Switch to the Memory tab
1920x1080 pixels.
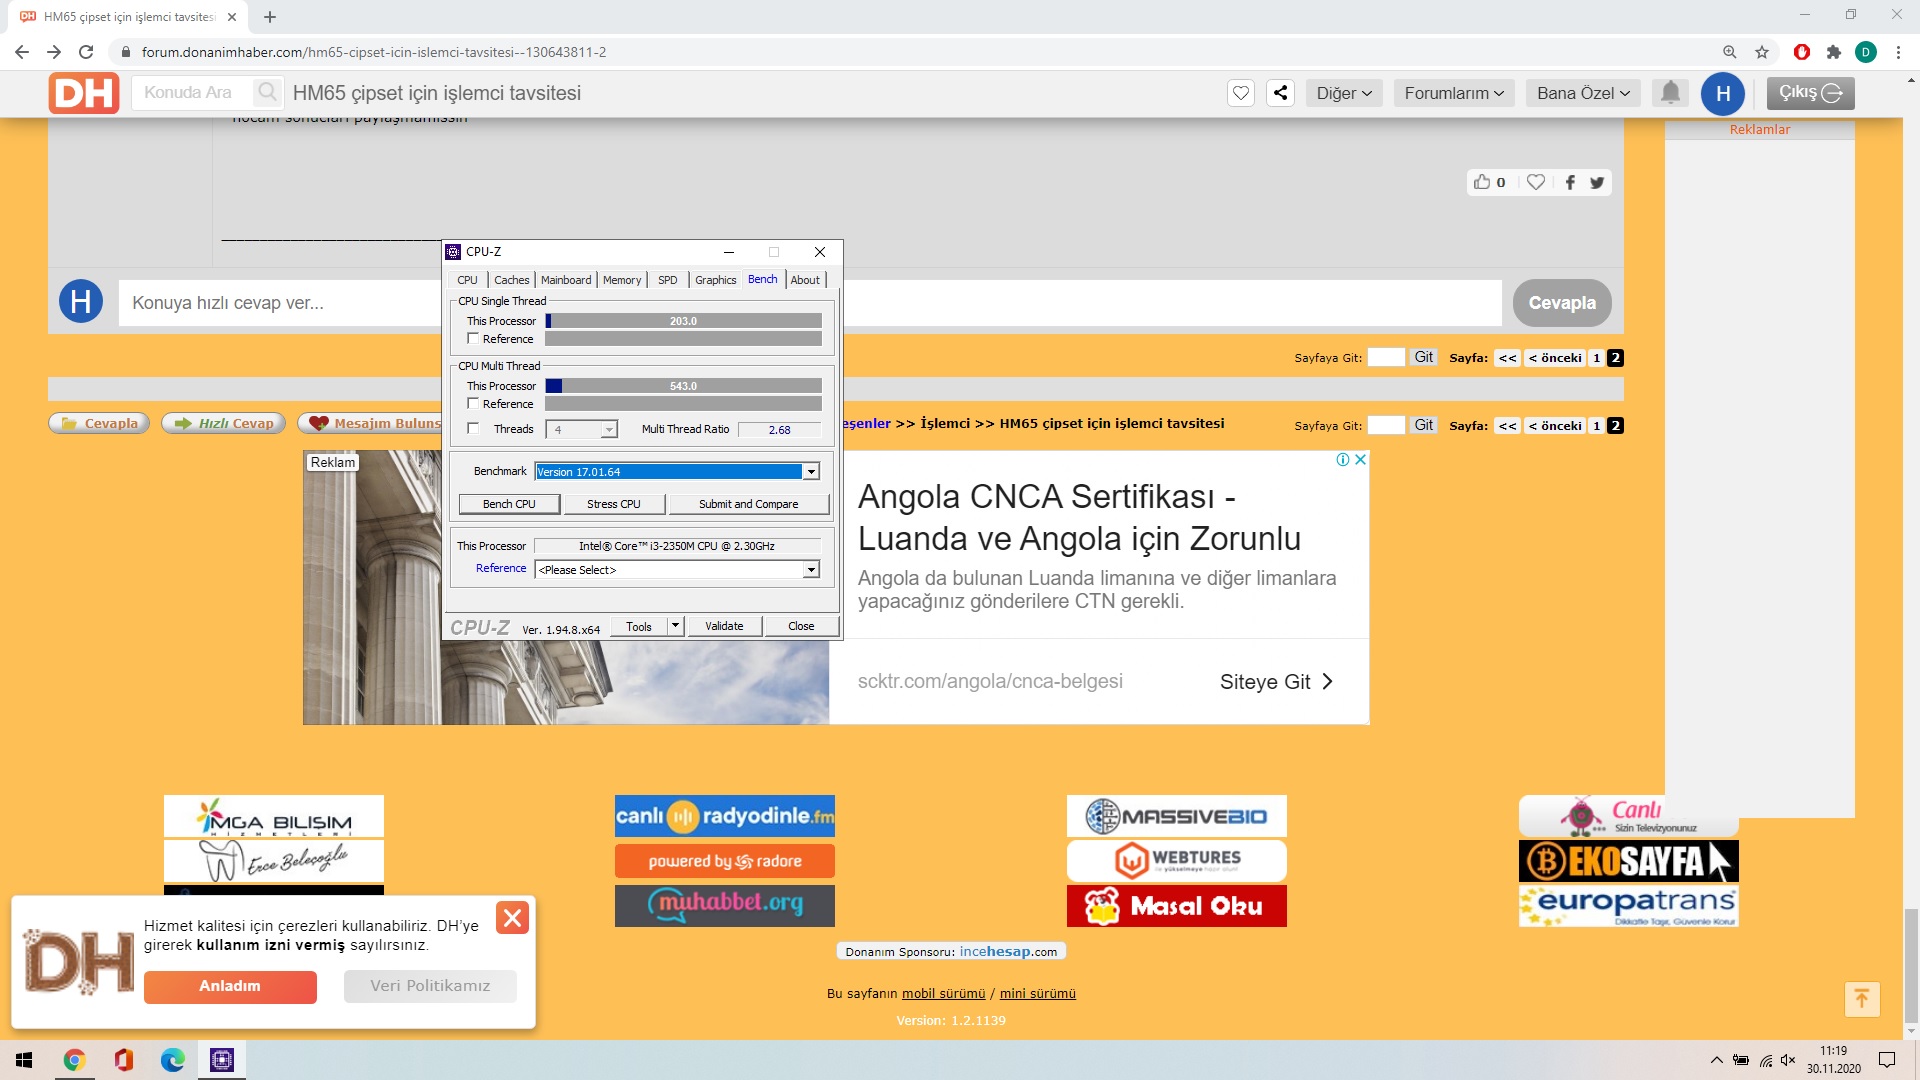point(622,280)
